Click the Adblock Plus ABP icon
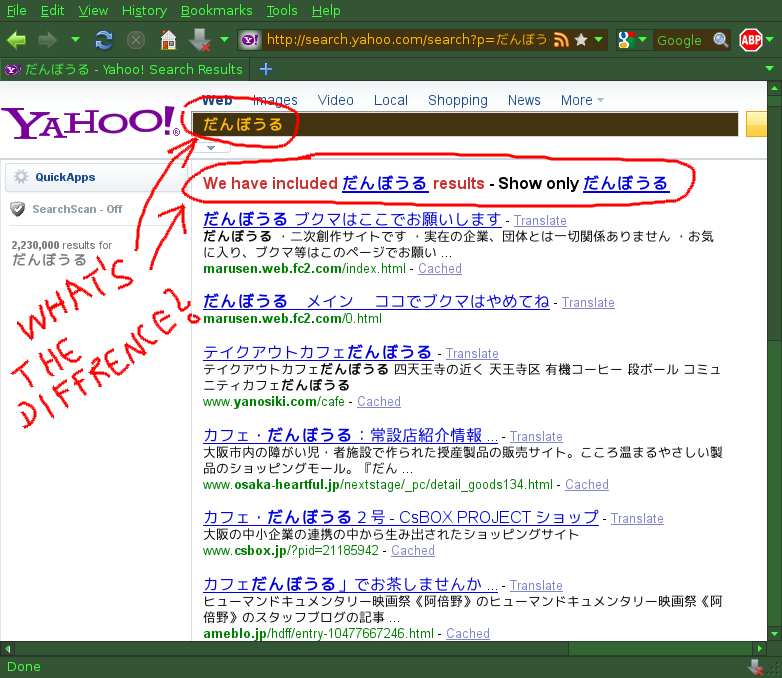The image size is (782, 678). coord(750,40)
